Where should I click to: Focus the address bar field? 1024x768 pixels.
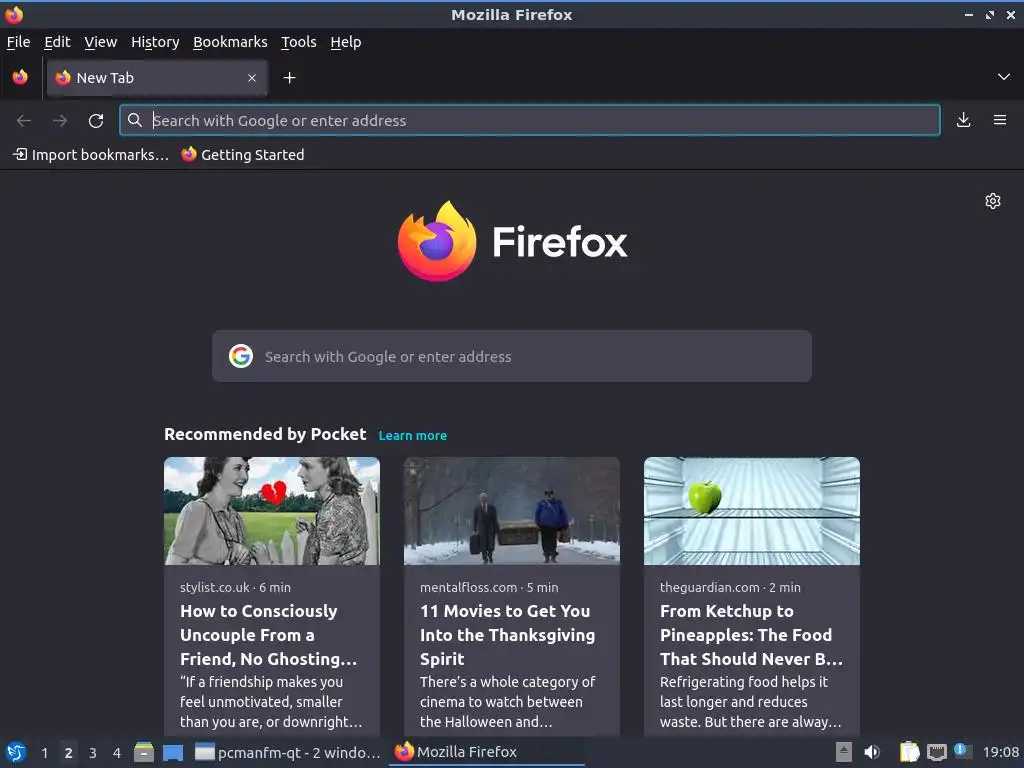click(530, 120)
